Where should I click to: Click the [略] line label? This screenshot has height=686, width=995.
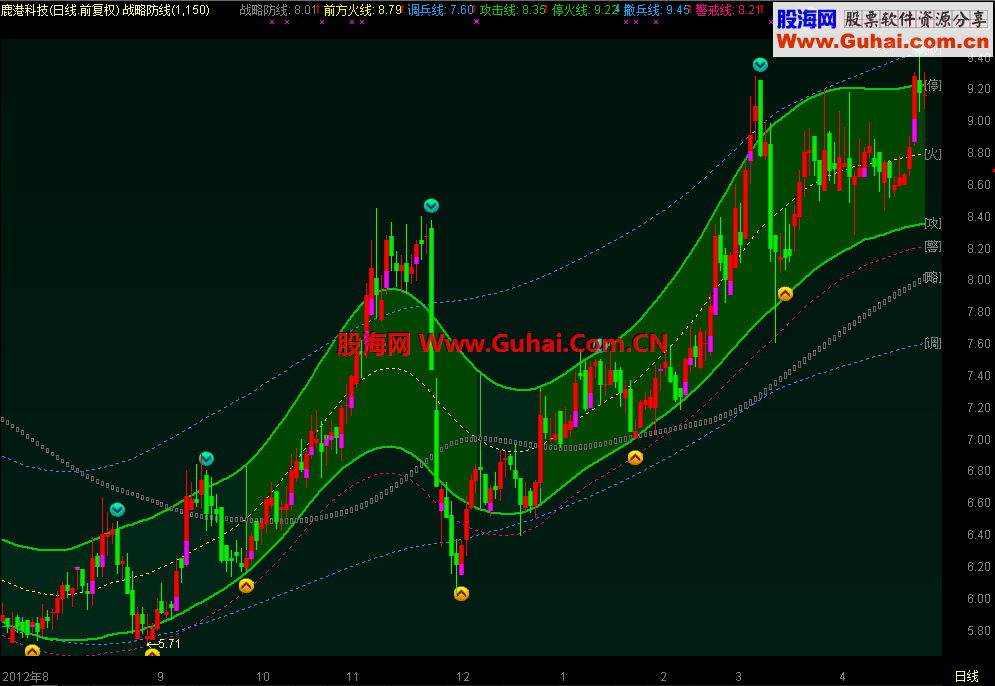click(933, 277)
